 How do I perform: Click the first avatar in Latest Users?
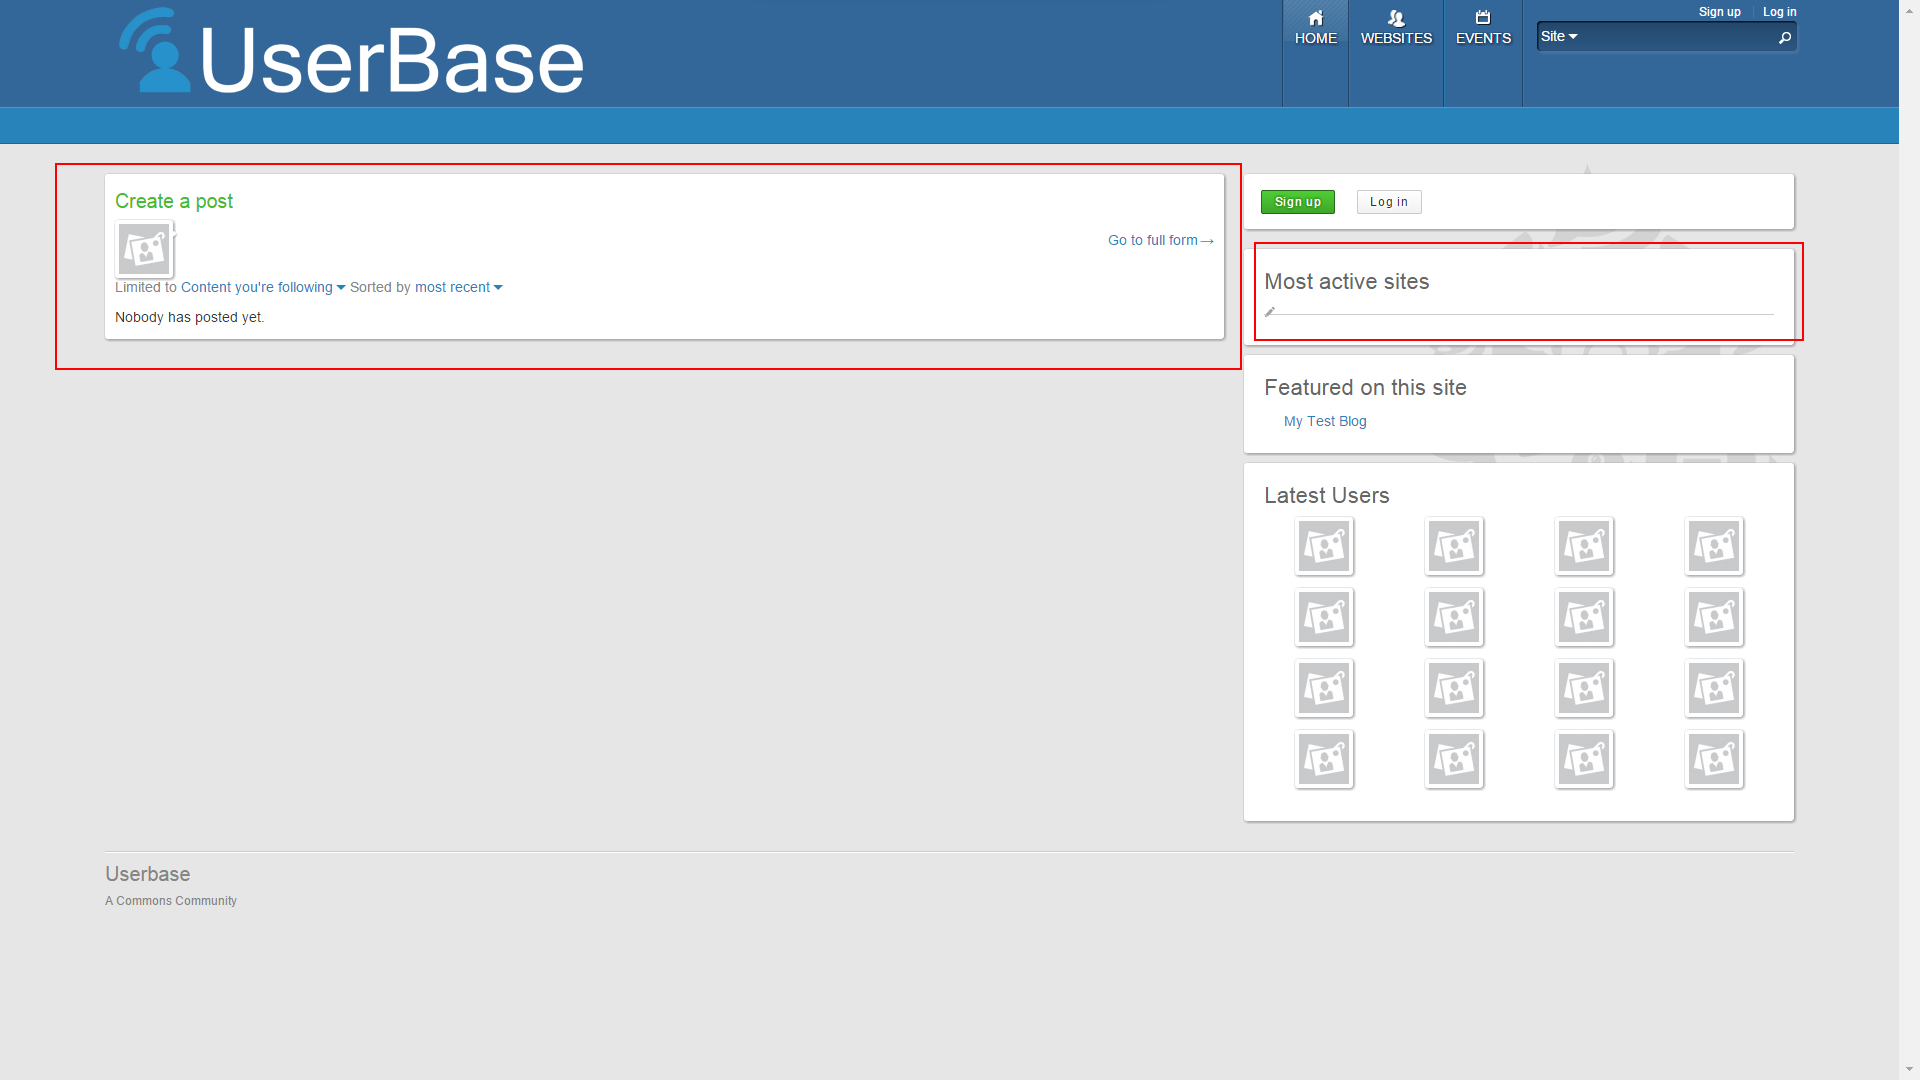click(1324, 546)
